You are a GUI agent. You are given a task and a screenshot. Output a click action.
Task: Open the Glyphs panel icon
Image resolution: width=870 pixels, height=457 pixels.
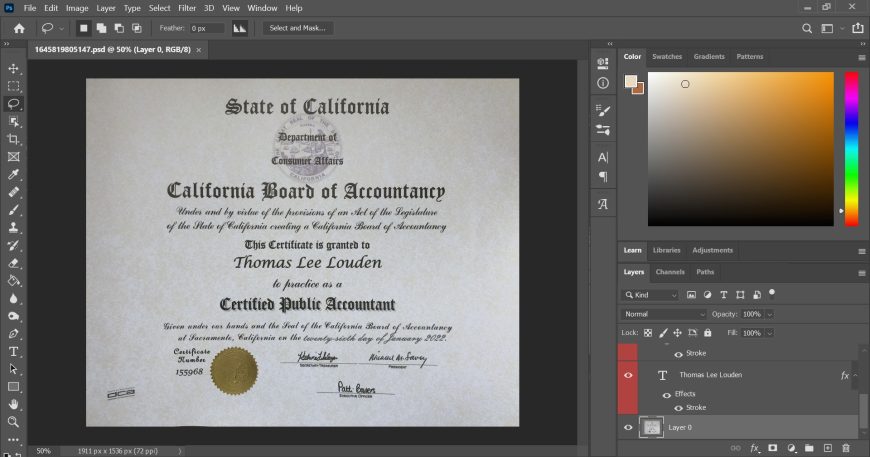[603, 204]
